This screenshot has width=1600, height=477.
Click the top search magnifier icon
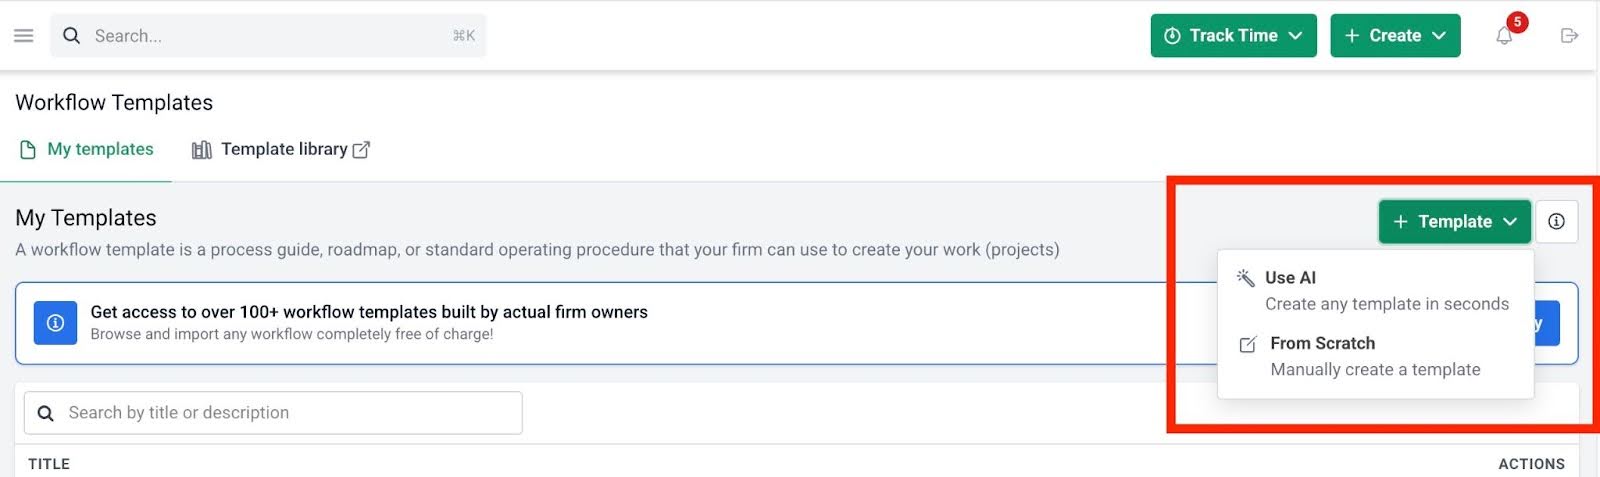[71, 36]
